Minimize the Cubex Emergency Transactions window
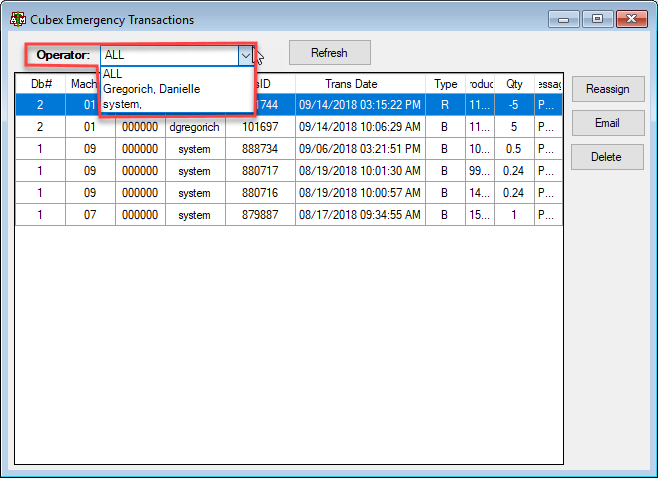Image resolution: width=658 pixels, height=478 pixels. (x=564, y=19)
